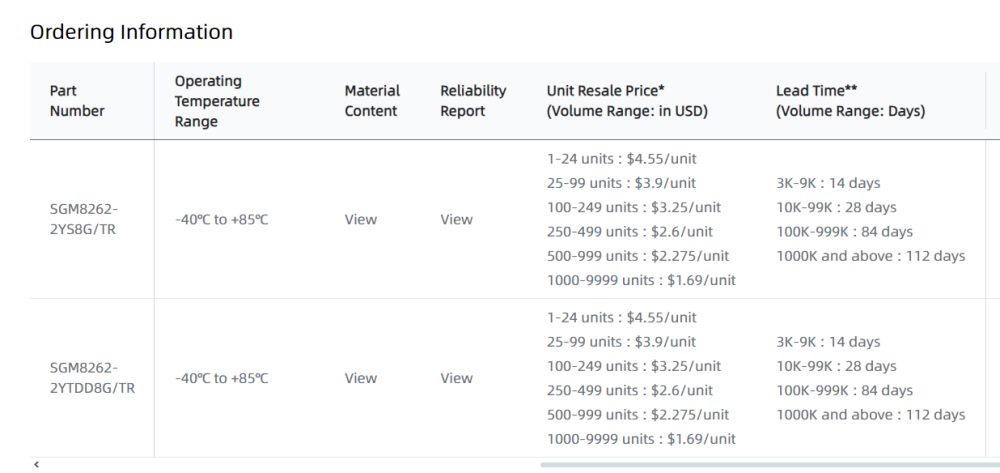Click the Lead Time column header
The width and height of the screenshot is (1000, 473).
[x=850, y=101]
